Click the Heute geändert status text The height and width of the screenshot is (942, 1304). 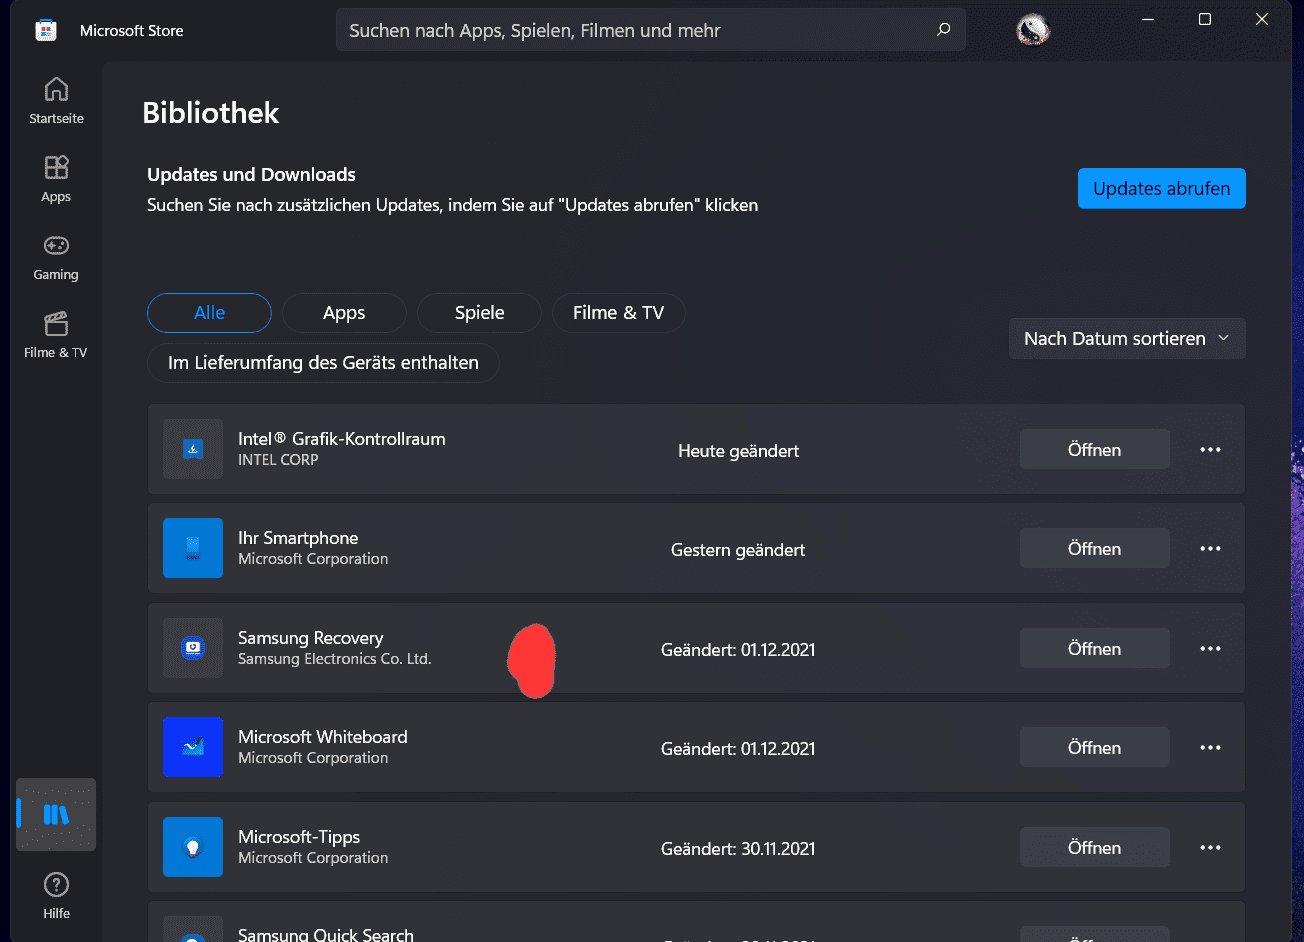(739, 451)
